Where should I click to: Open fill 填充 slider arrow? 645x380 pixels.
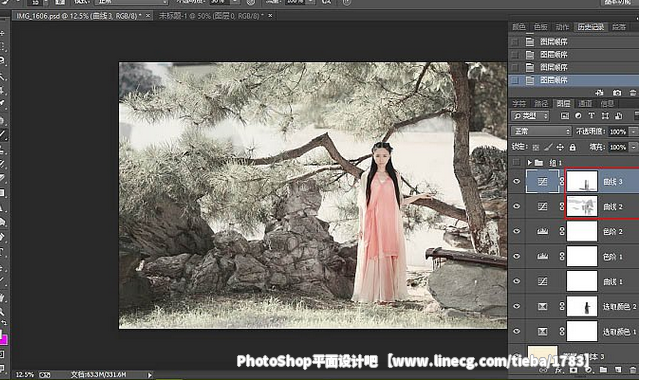(633, 147)
